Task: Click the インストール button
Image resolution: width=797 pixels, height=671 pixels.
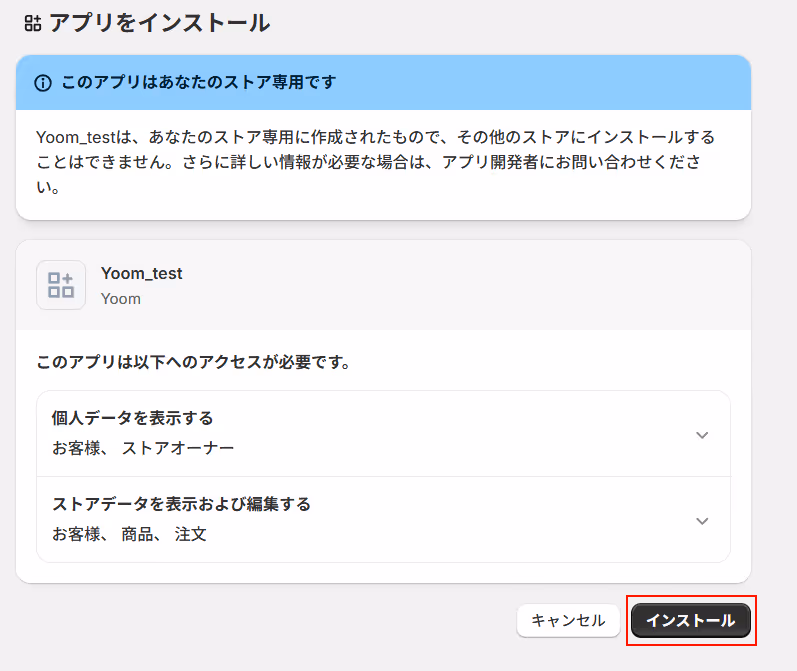Action: pyautogui.click(x=691, y=620)
